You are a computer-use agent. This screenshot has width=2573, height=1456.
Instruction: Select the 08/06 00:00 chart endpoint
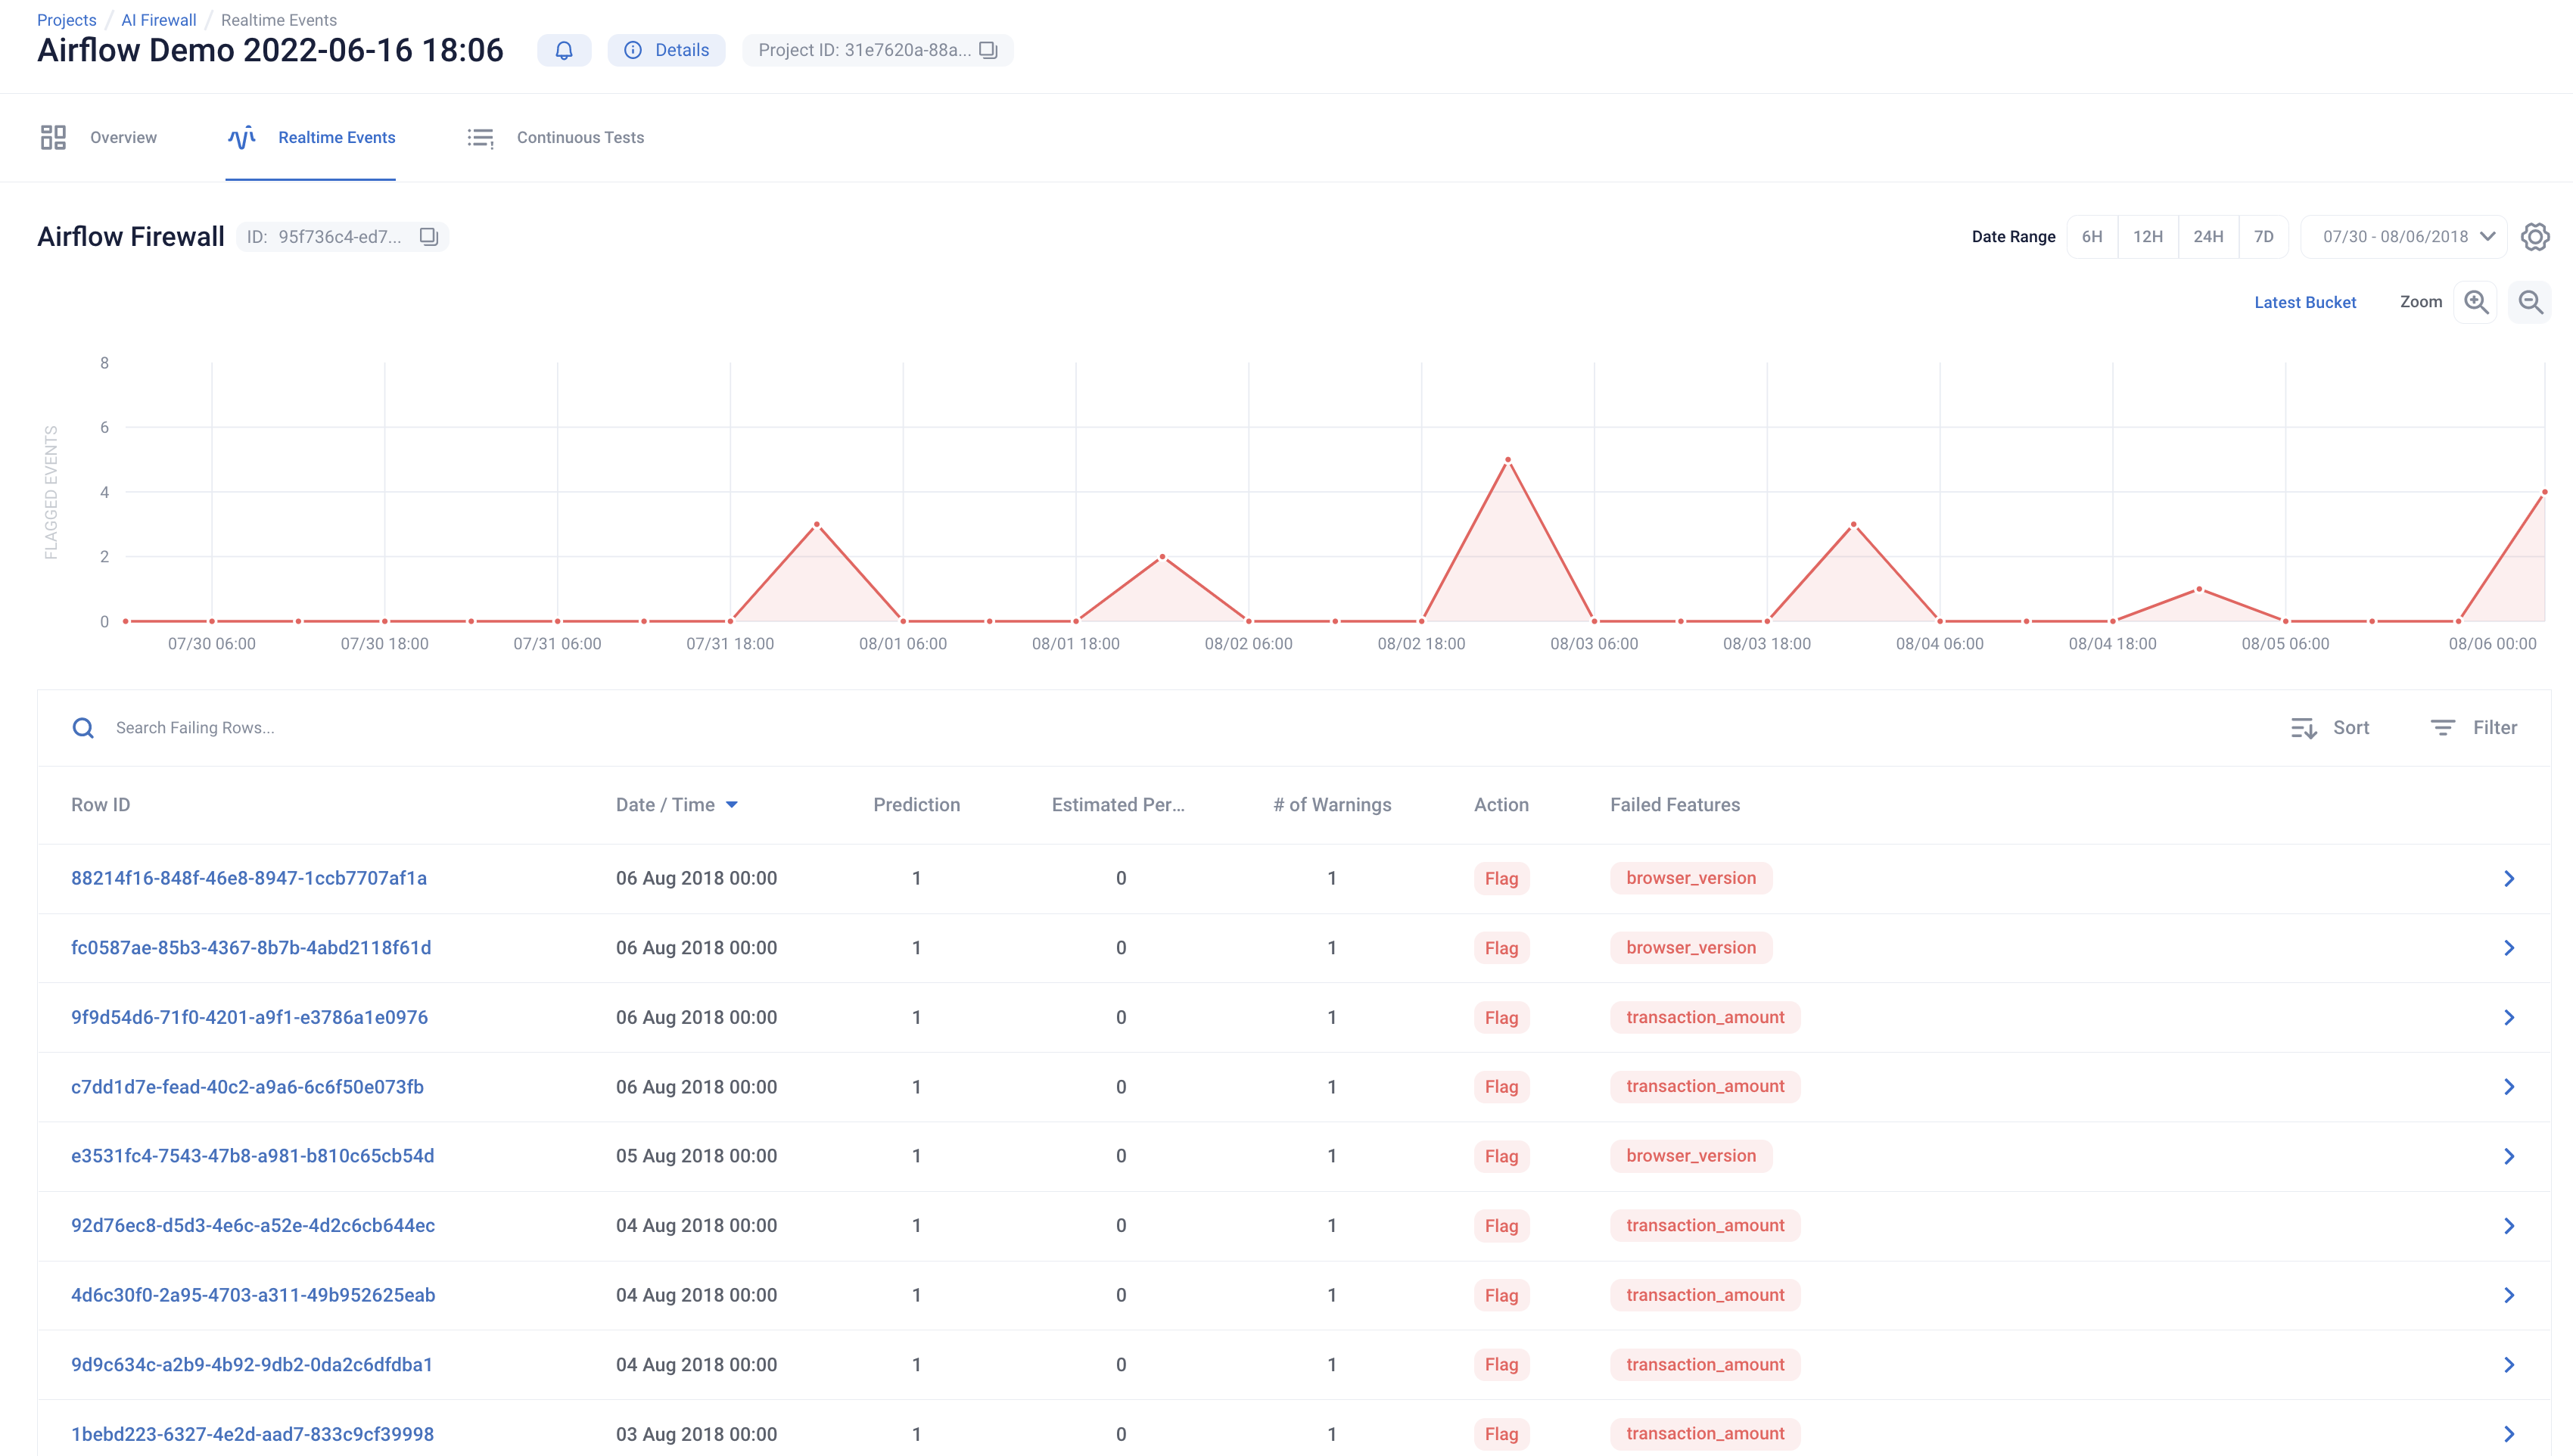(2544, 492)
